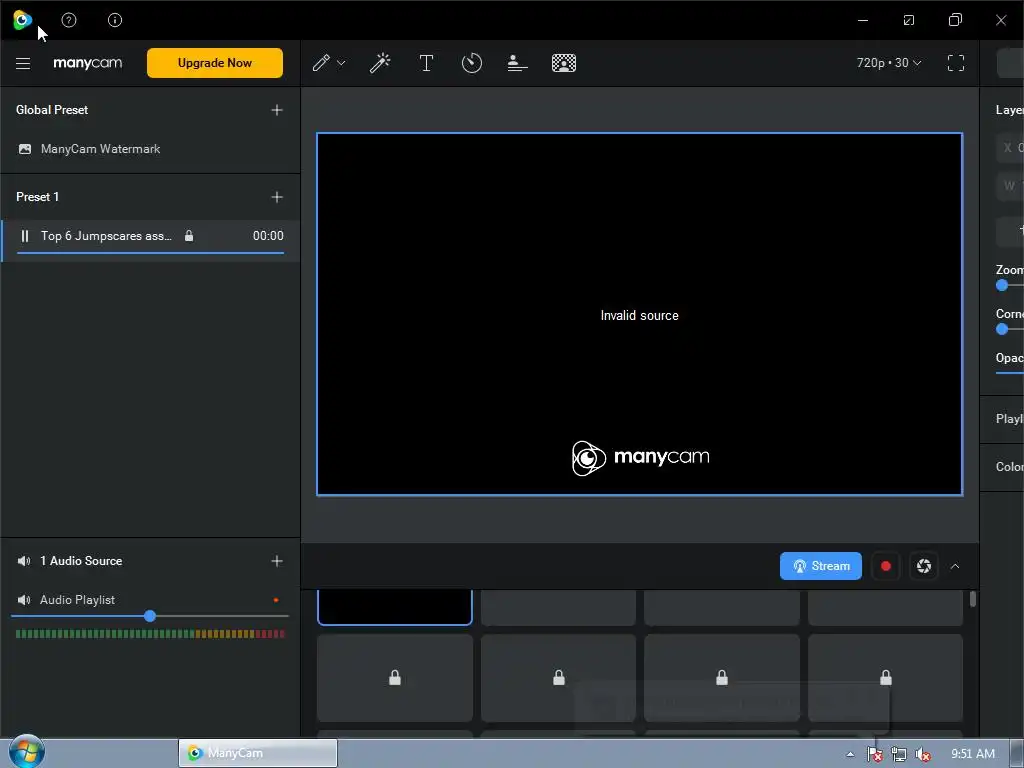Image resolution: width=1024 pixels, height=768 pixels.
Task: Click the first locked preset slot
Action: (394, 678)
